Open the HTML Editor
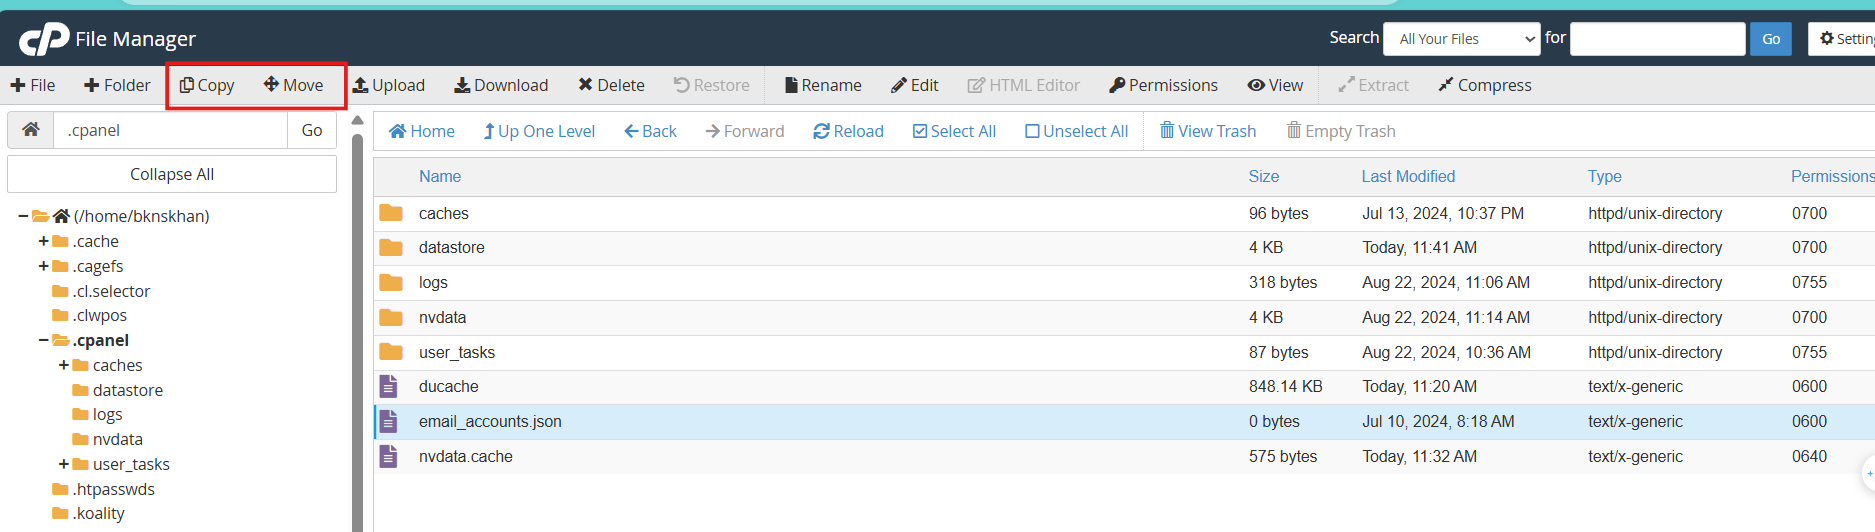The image size is (1875, 532). pos(1024,85)
